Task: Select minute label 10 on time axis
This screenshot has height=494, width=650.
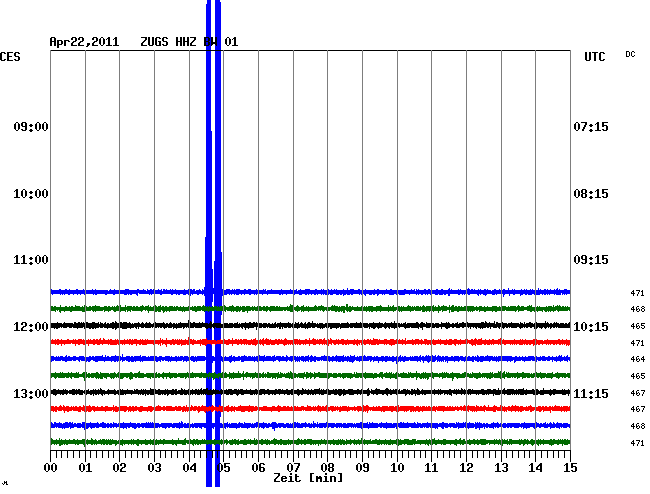Action: point(397,468)
